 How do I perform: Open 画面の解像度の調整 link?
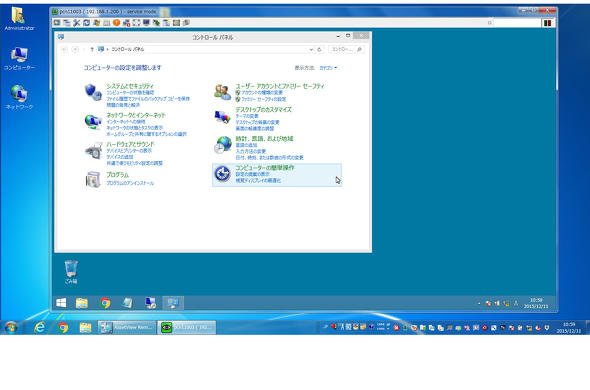pos(255,129)
